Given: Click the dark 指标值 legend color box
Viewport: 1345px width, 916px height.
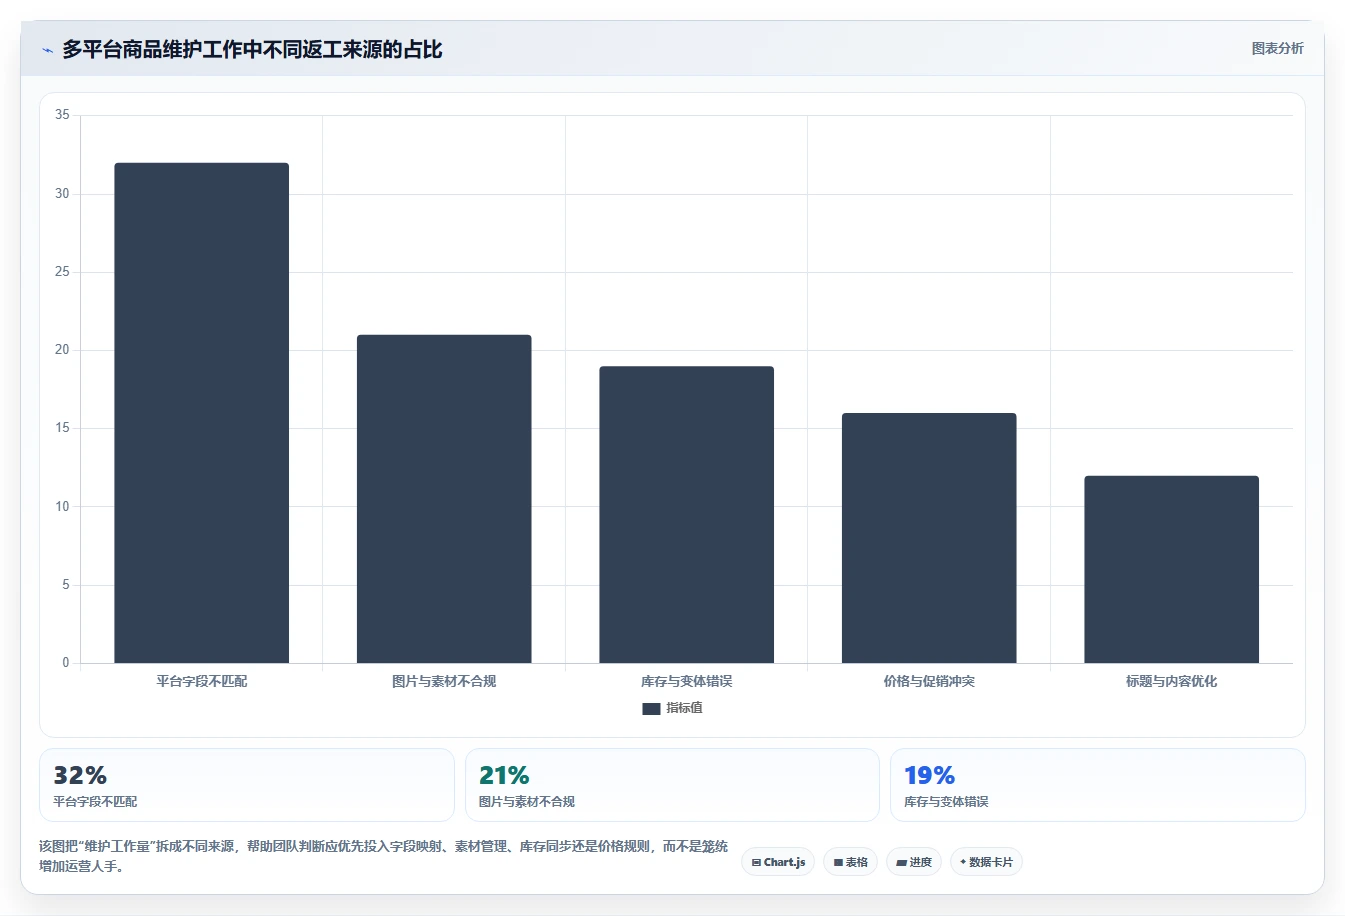Looking at the screenshot, I should pos(651,708).
